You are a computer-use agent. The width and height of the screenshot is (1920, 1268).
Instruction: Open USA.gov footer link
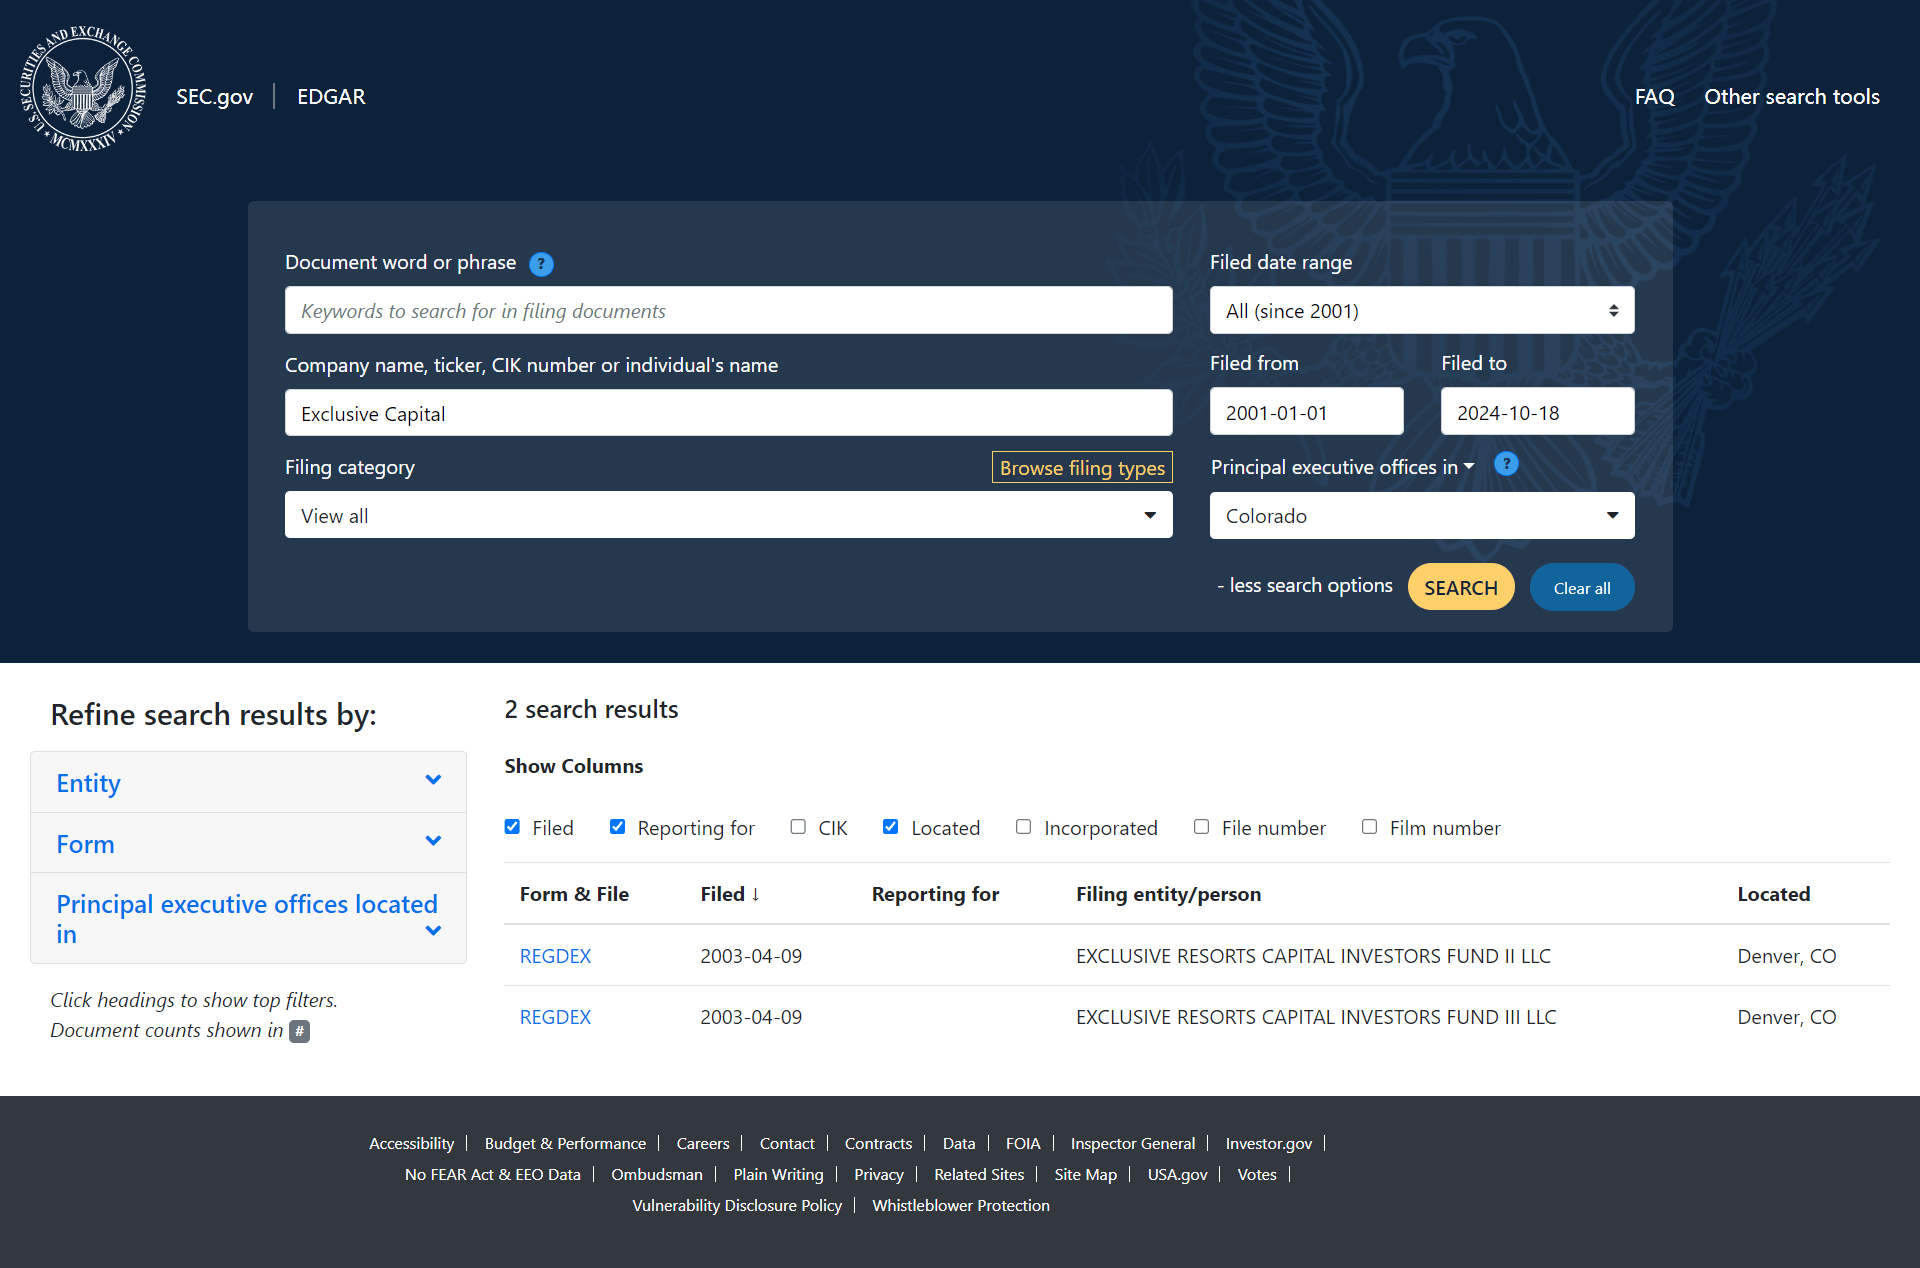[1177, 1175]
